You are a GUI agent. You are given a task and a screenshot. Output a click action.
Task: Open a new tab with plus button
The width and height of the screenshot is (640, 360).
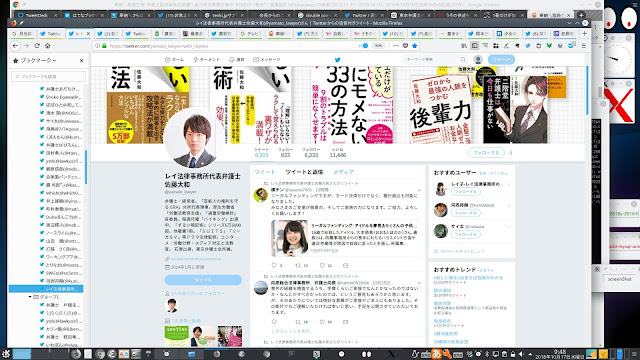(x=584, y=33)
